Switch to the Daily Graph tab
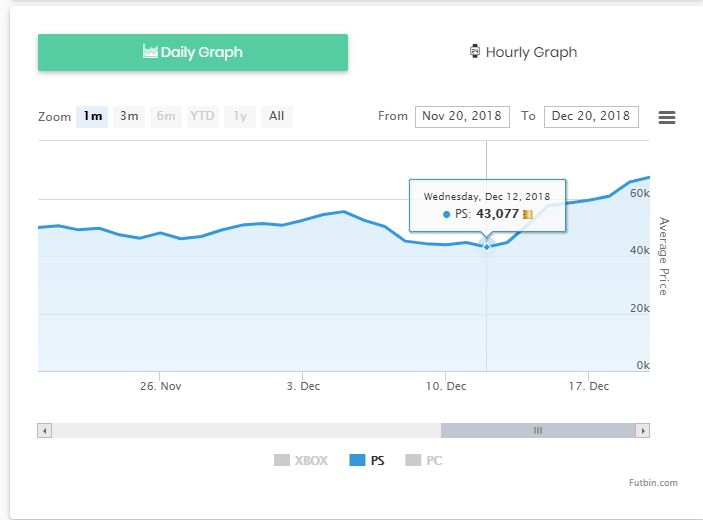Screen dimensions: 703x520 193,52
